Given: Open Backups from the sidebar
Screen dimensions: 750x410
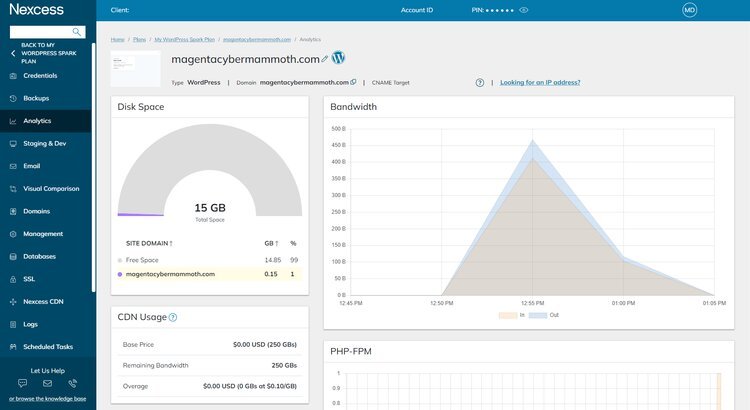Looking at the screenshot, I should [36, 98].
